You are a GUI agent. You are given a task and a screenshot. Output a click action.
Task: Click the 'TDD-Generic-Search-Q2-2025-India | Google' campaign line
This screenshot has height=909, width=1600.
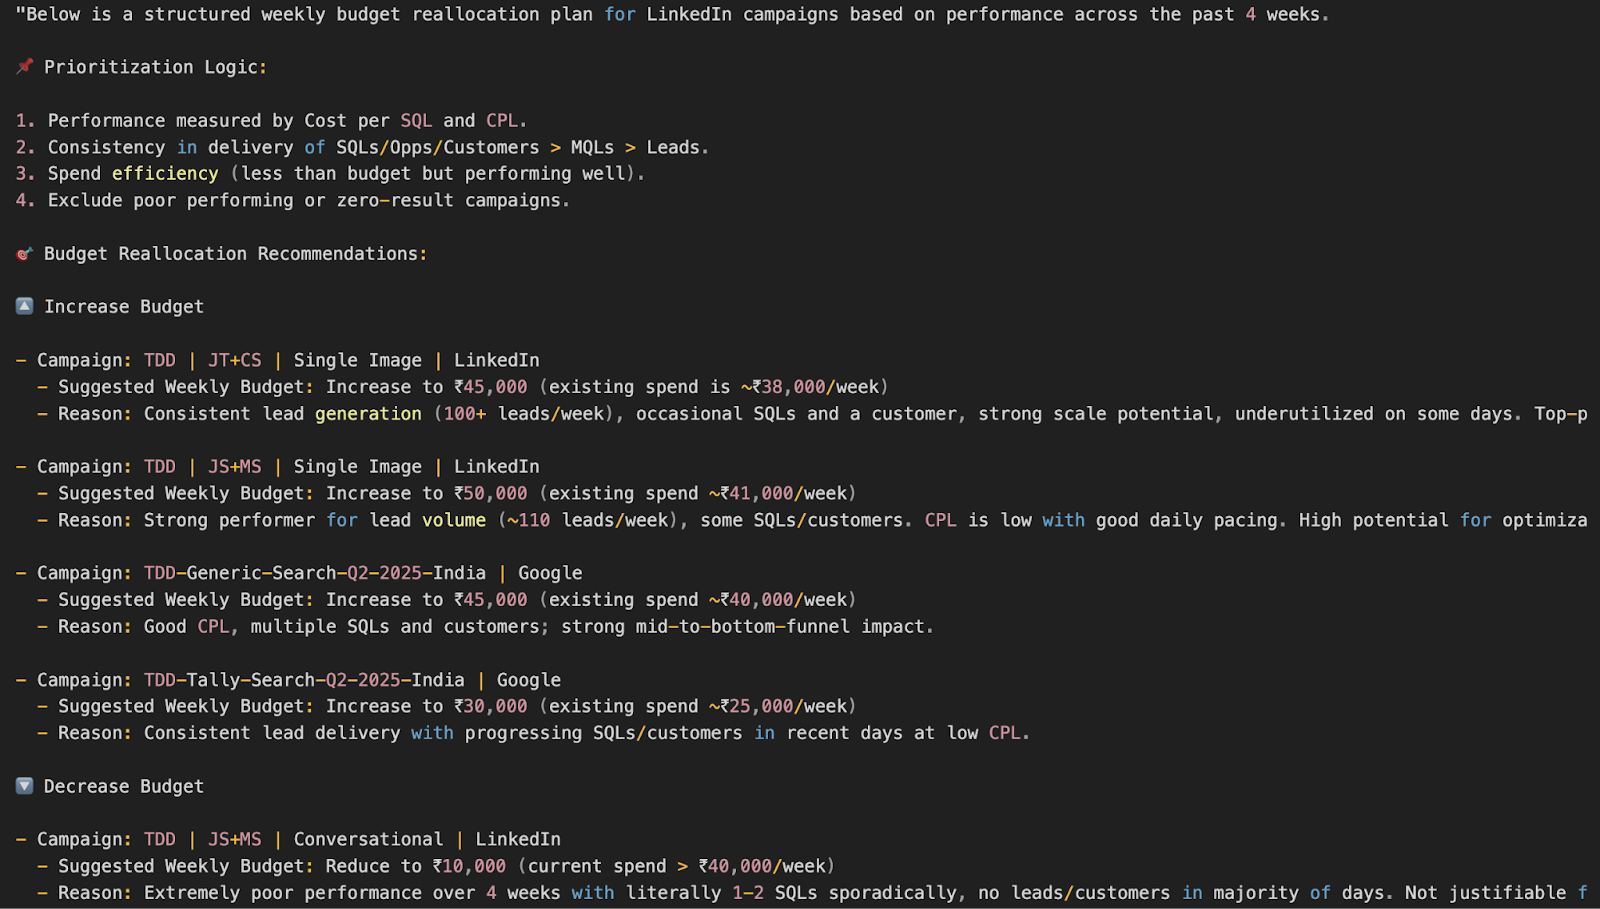(299, 573)
